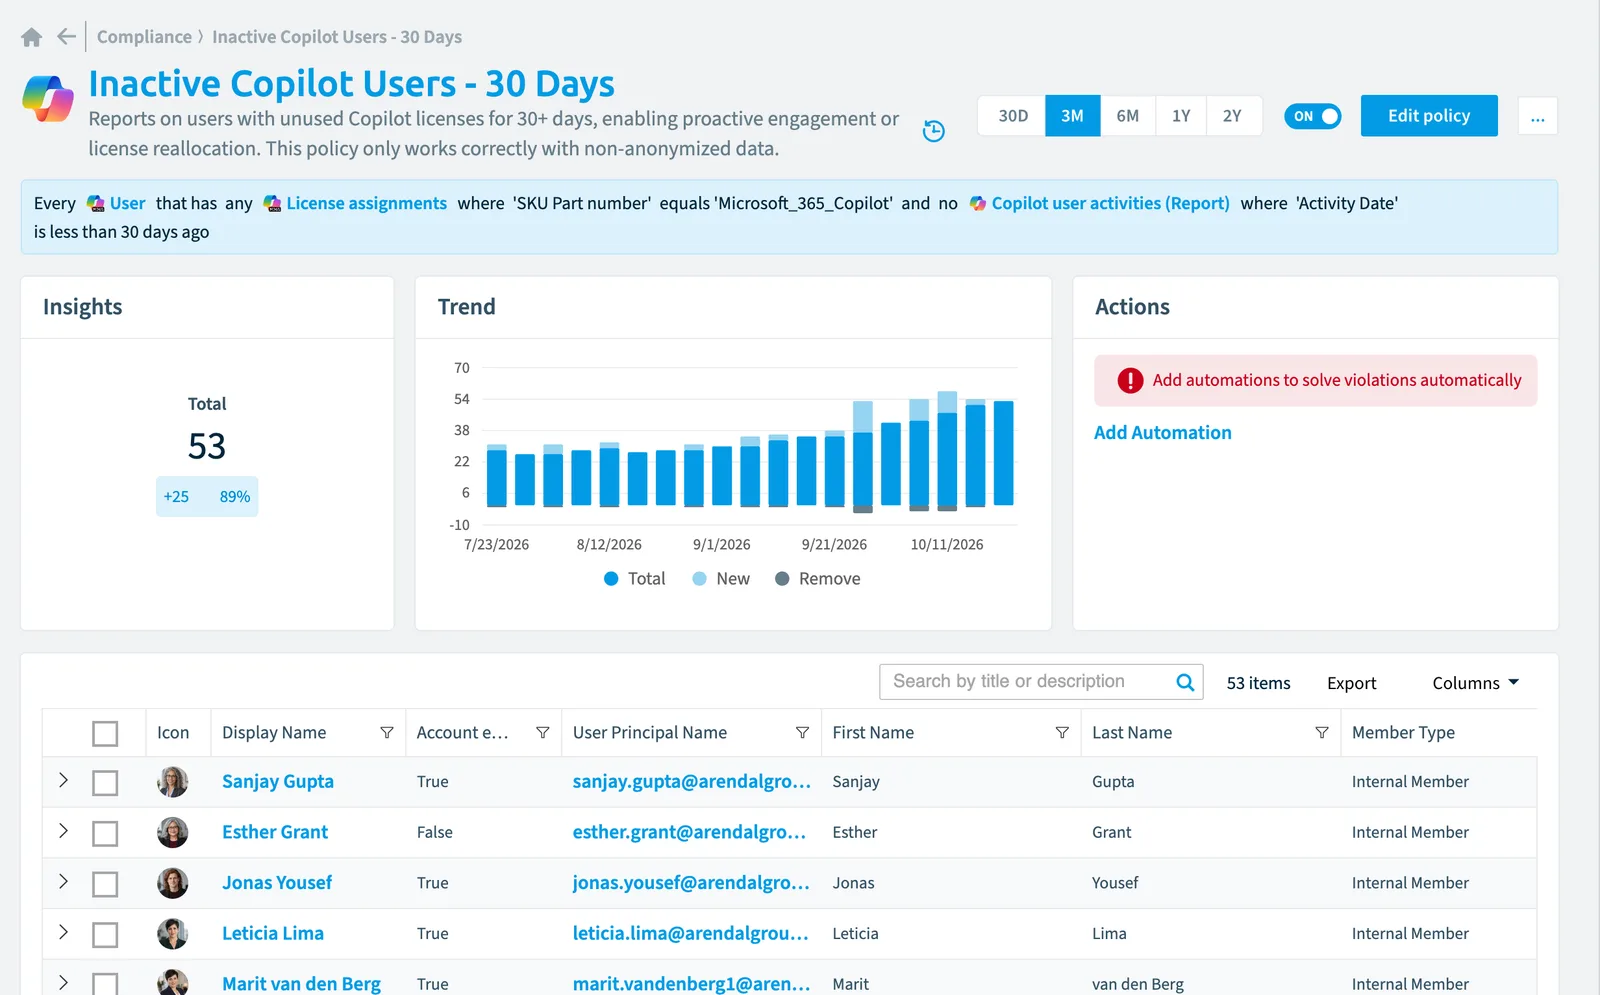The width and height of the screenshot is (1600, 995).
Task: Check the box for Leticia Lima
Action: [x=105, y=934]
